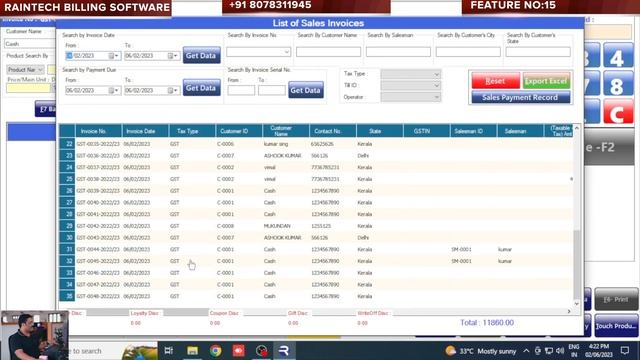Focus the Search By Customer's City field
640x360 pixels.
[x=468, y=52]
